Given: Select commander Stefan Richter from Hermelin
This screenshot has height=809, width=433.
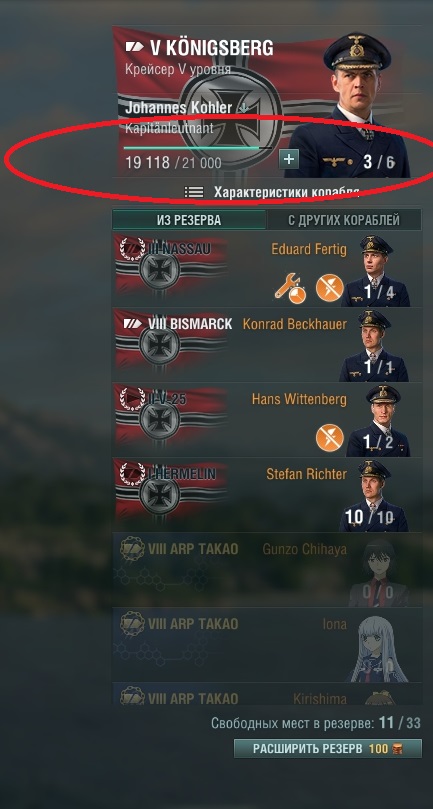Looking at the screenshot, I should [266, 495].
